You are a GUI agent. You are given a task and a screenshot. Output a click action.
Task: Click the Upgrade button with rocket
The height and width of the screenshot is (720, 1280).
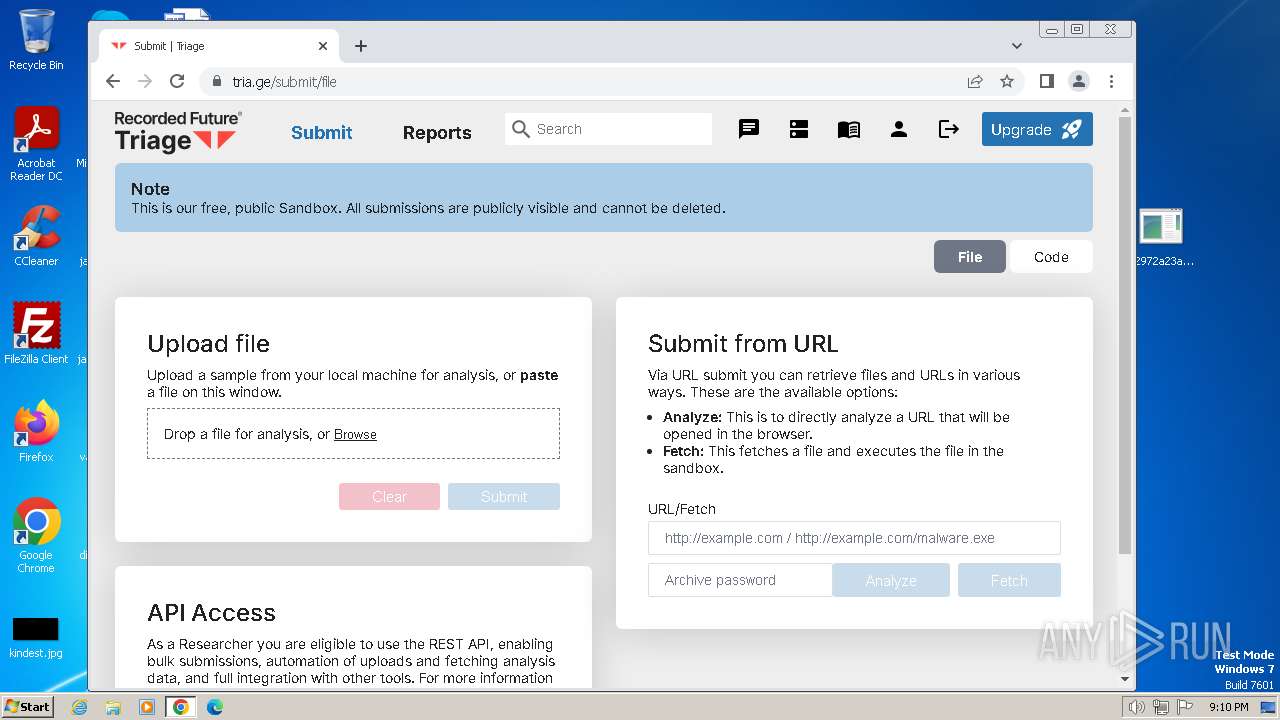1037,129
